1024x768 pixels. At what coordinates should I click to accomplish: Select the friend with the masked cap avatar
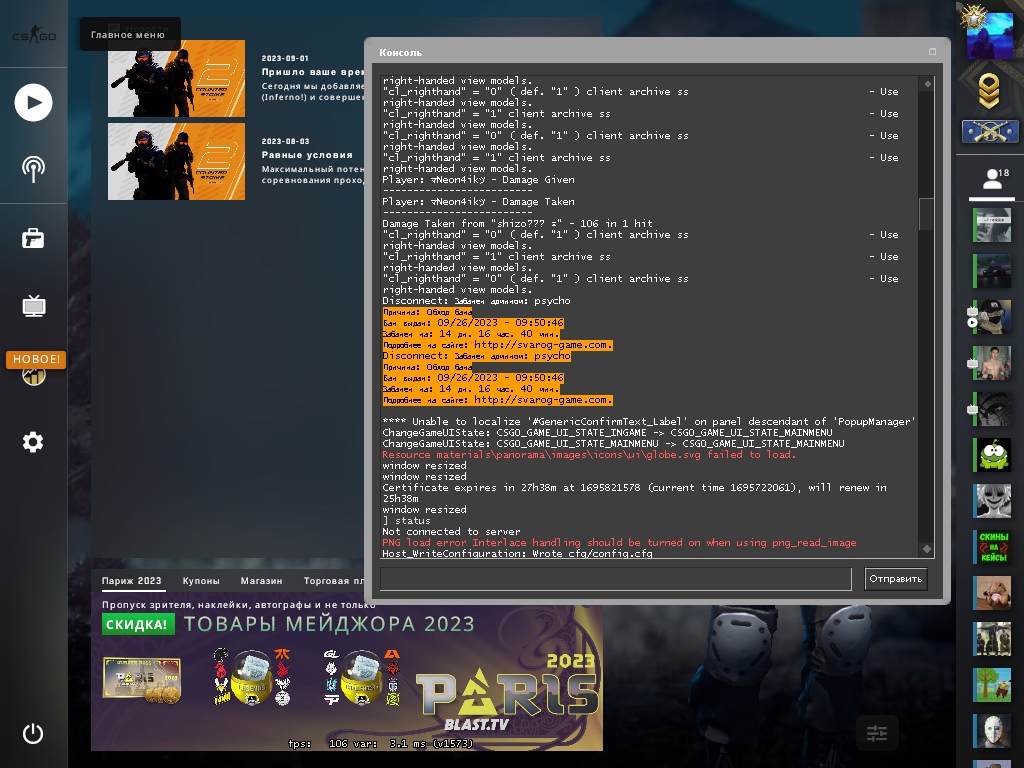(x=993, y=317)
